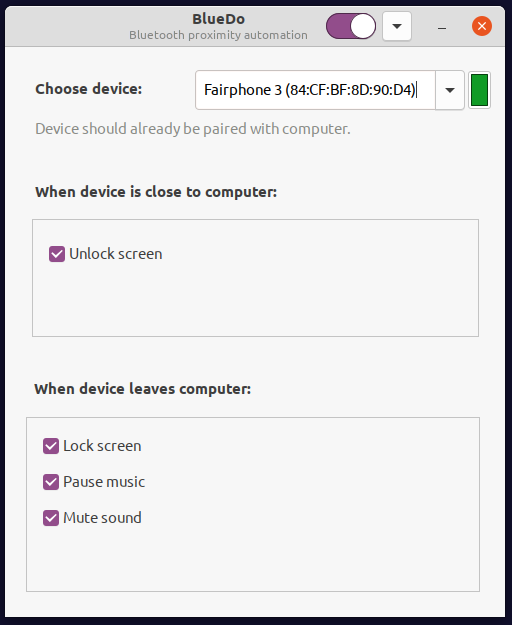The height and width of the screenshot is (625, 512).
Task: Click the 'When device is close to computer' heading
Action: pyautogui.click(x=156, y=192)
